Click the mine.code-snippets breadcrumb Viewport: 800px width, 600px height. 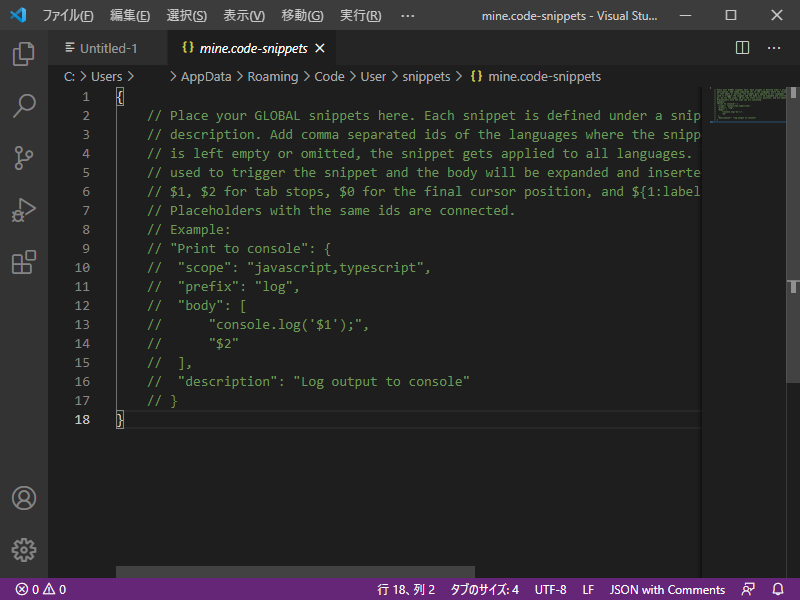point(536,77)
